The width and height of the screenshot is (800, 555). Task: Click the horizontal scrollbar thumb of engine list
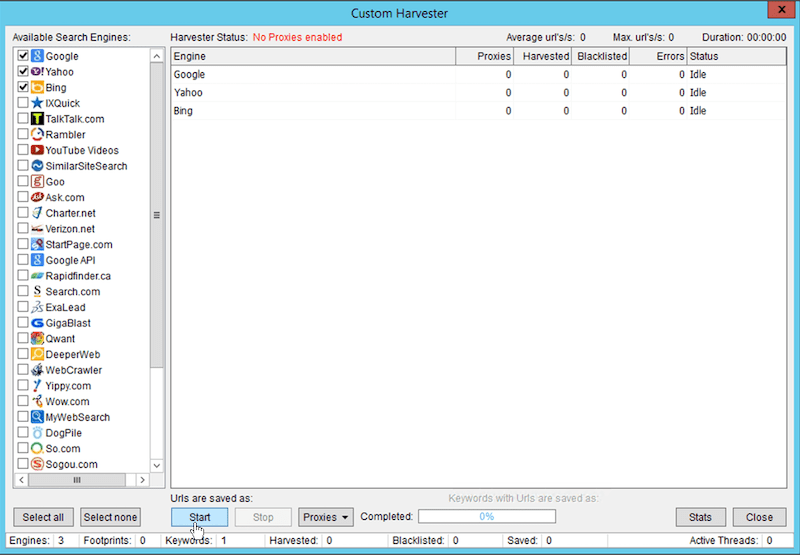point(77,480)
